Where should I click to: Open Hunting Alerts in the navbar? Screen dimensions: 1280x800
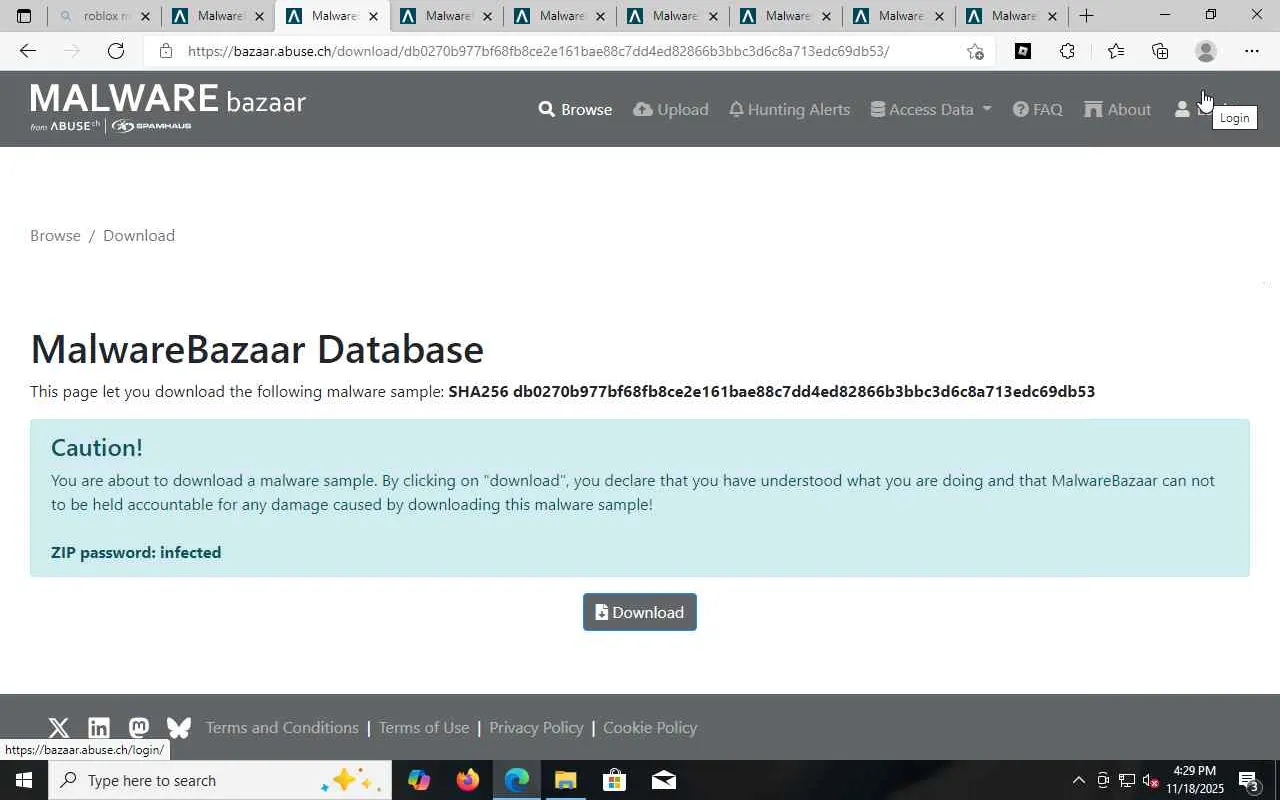789,109
